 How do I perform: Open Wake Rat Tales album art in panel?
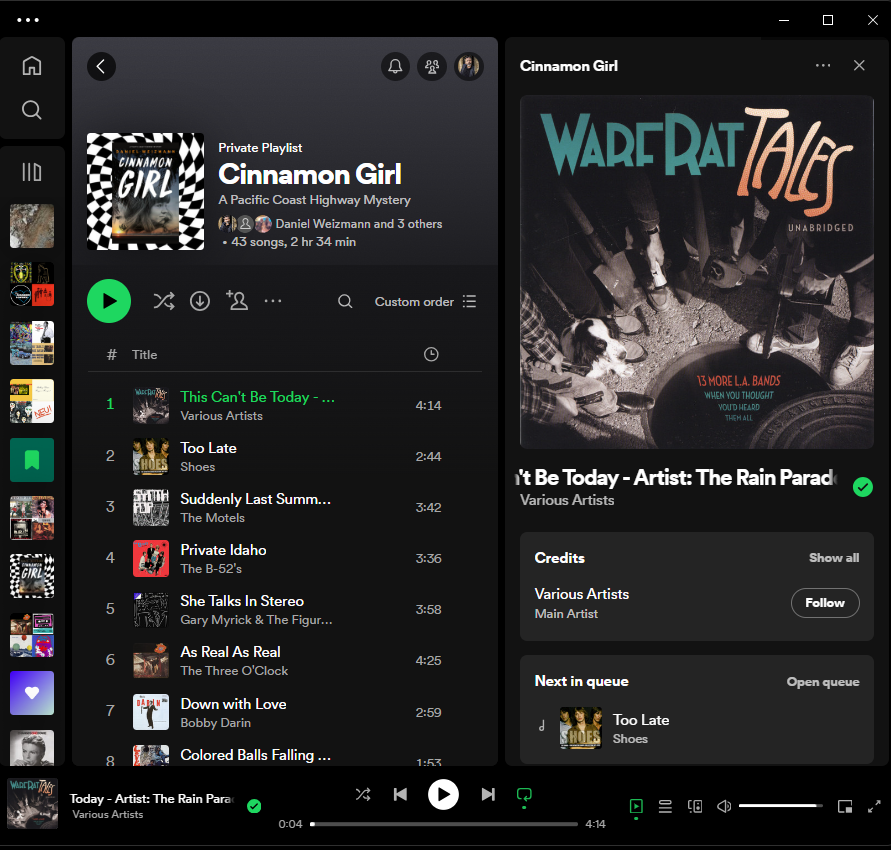click(x=697, y=272)
